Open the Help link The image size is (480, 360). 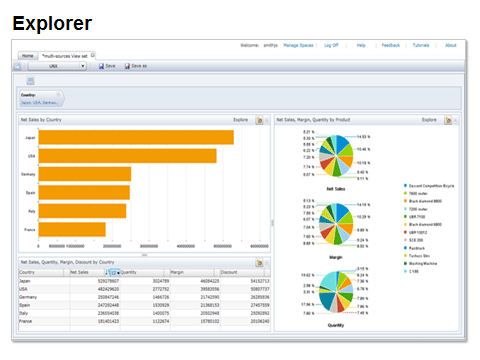[x=361, y=45]
